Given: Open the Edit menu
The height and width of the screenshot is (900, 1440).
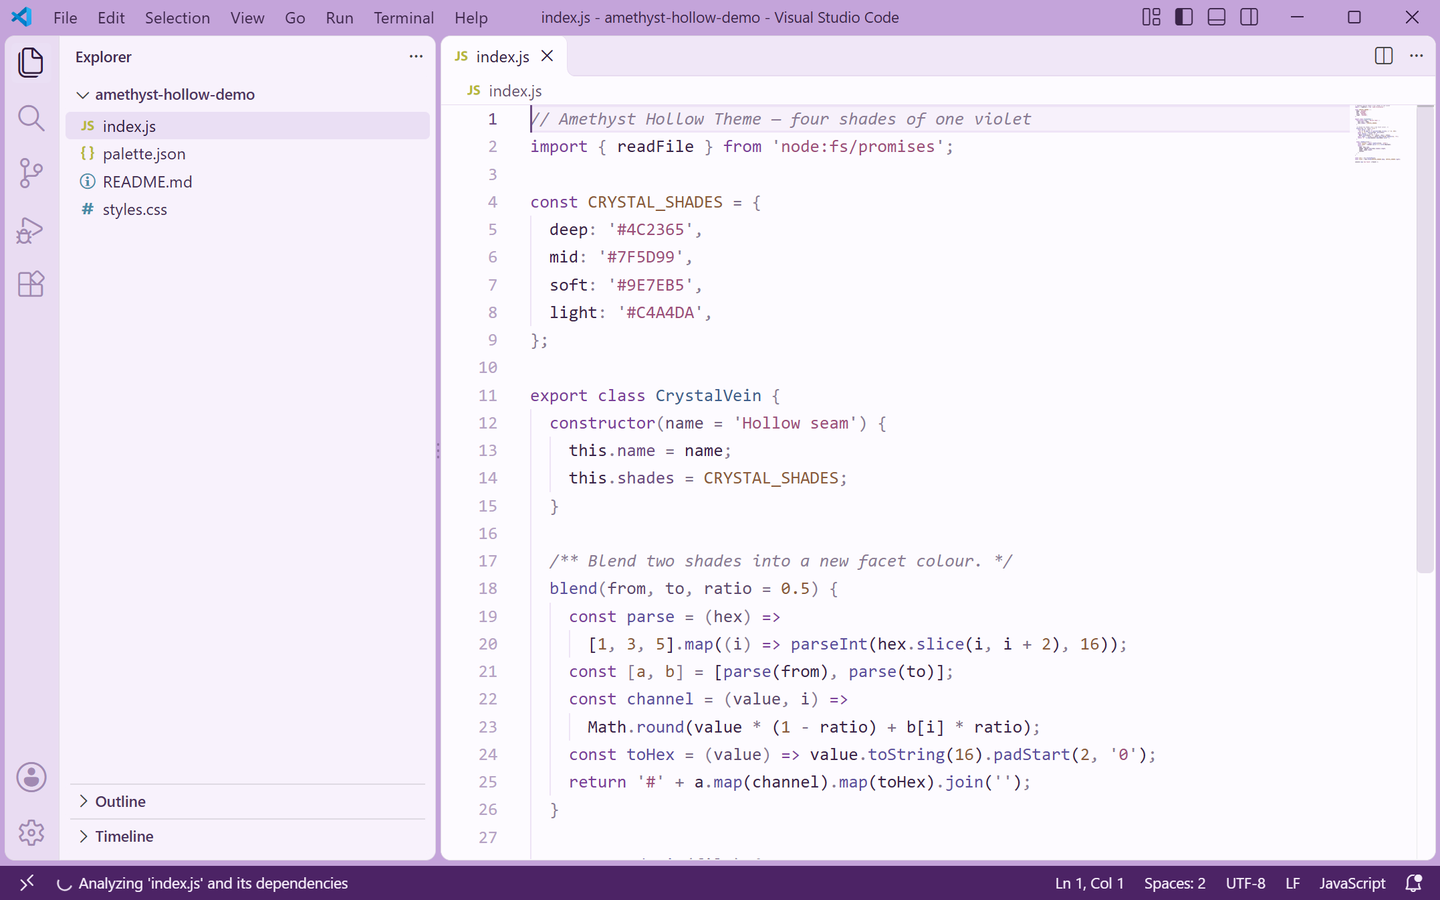Looking at the screenshot, I should click(111, 18).
